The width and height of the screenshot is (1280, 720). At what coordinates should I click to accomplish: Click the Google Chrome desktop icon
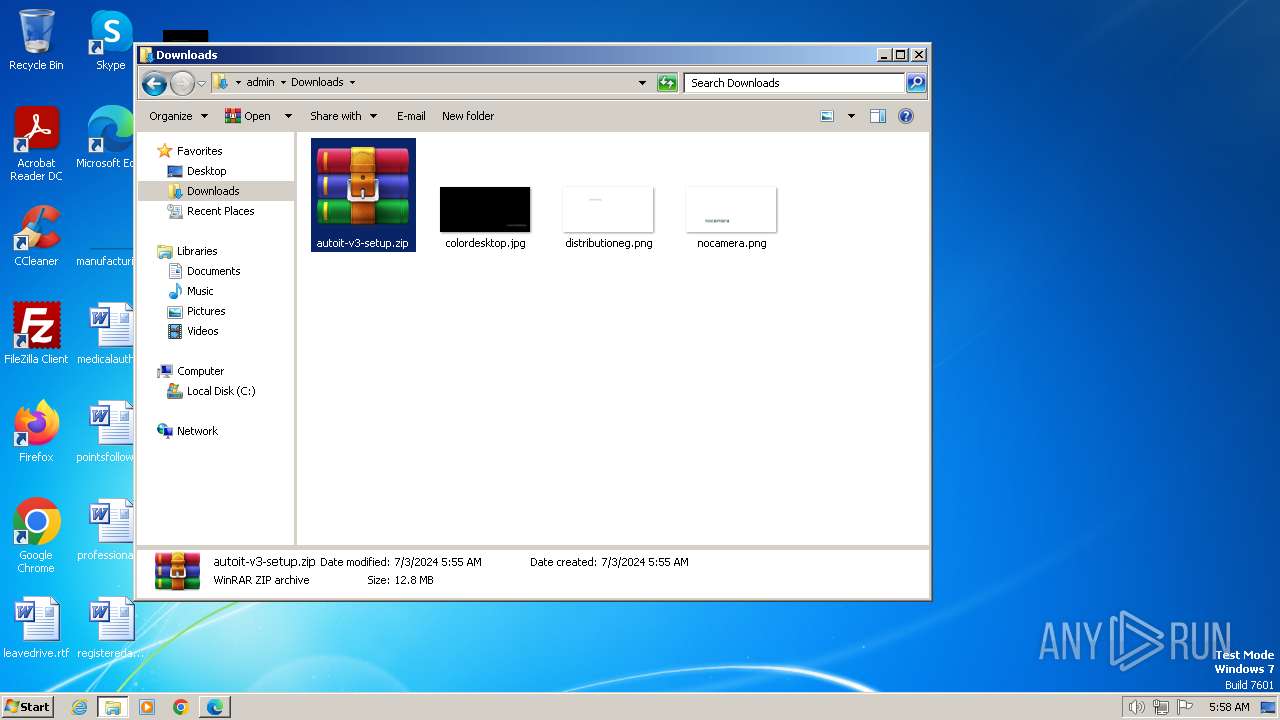click(x=36, y=536)
